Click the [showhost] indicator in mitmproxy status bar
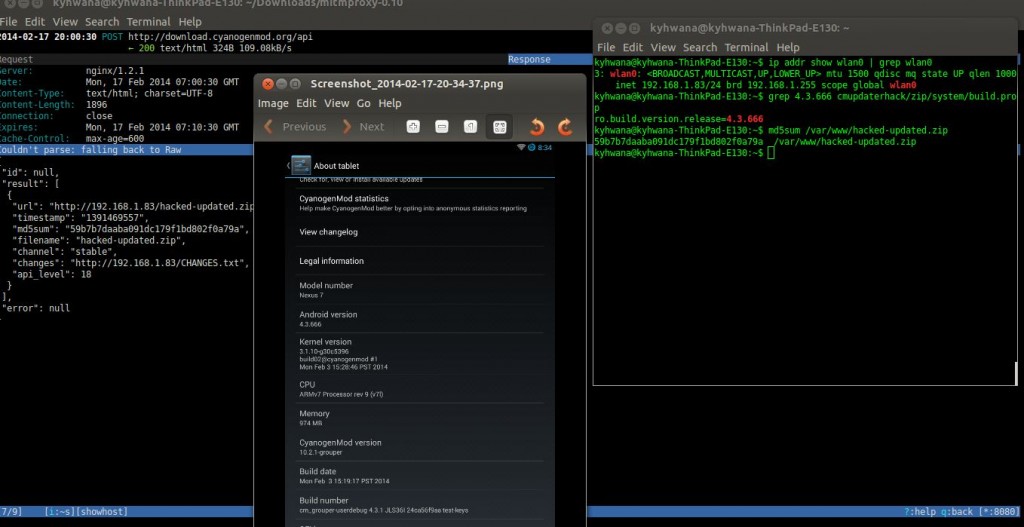The image size is (1024, 527). point(102,512)
